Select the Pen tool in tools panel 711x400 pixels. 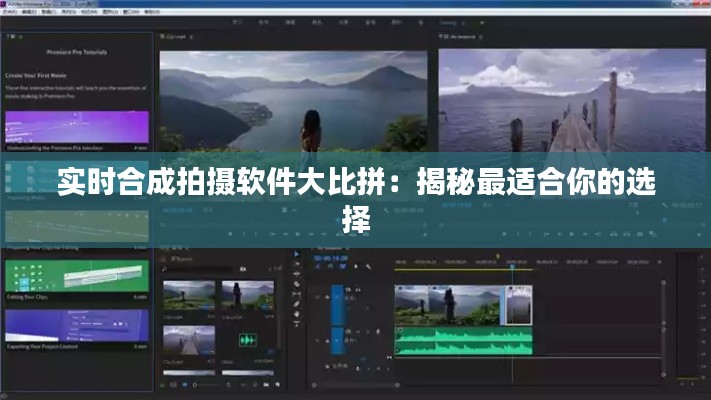click(x=296, y=304)
